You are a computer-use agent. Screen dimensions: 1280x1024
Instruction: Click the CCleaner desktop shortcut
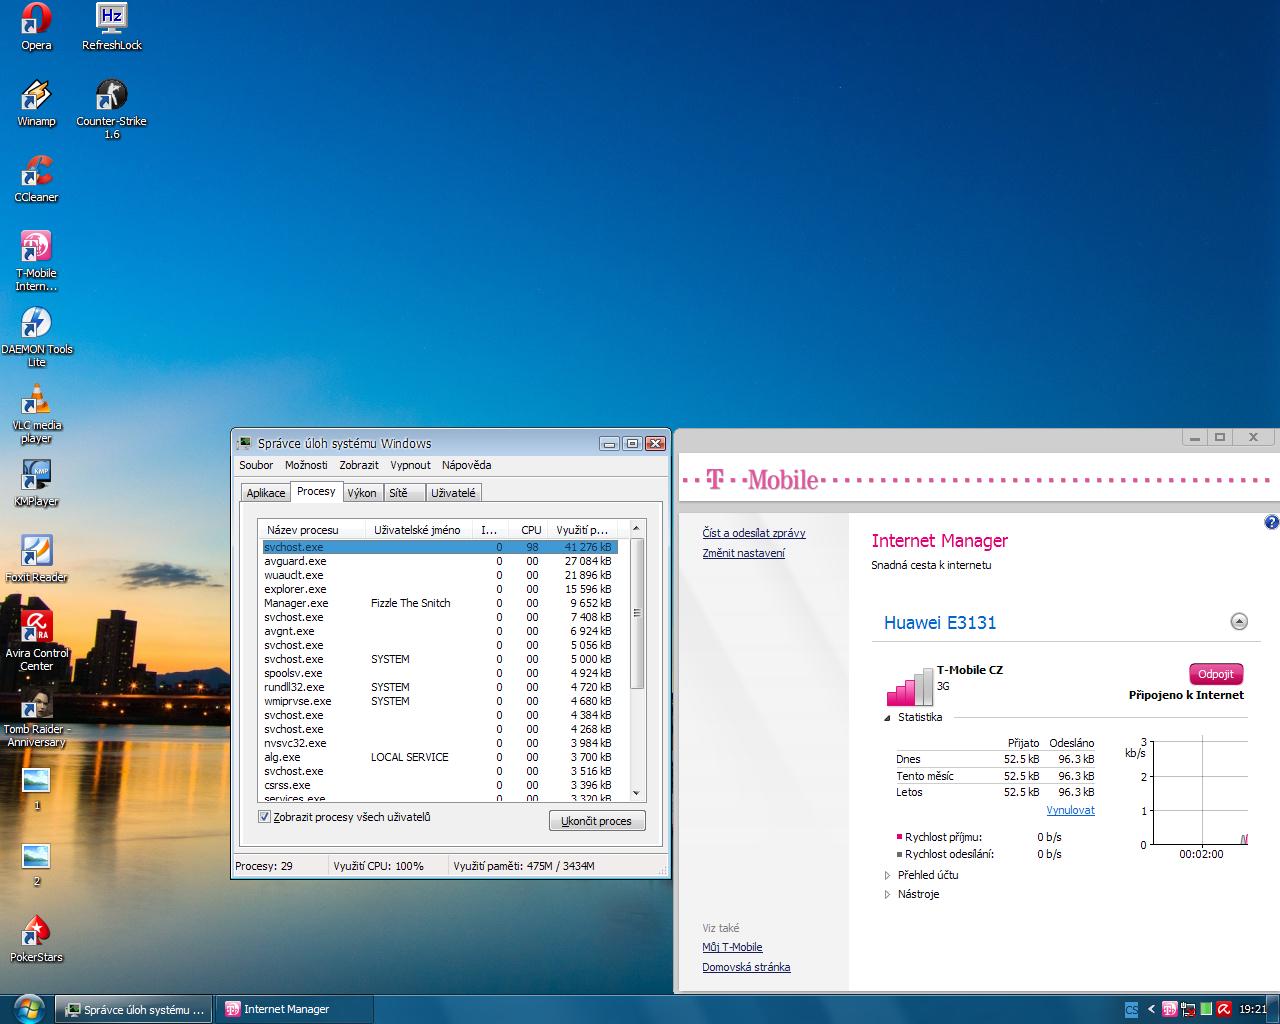(36, 173)
